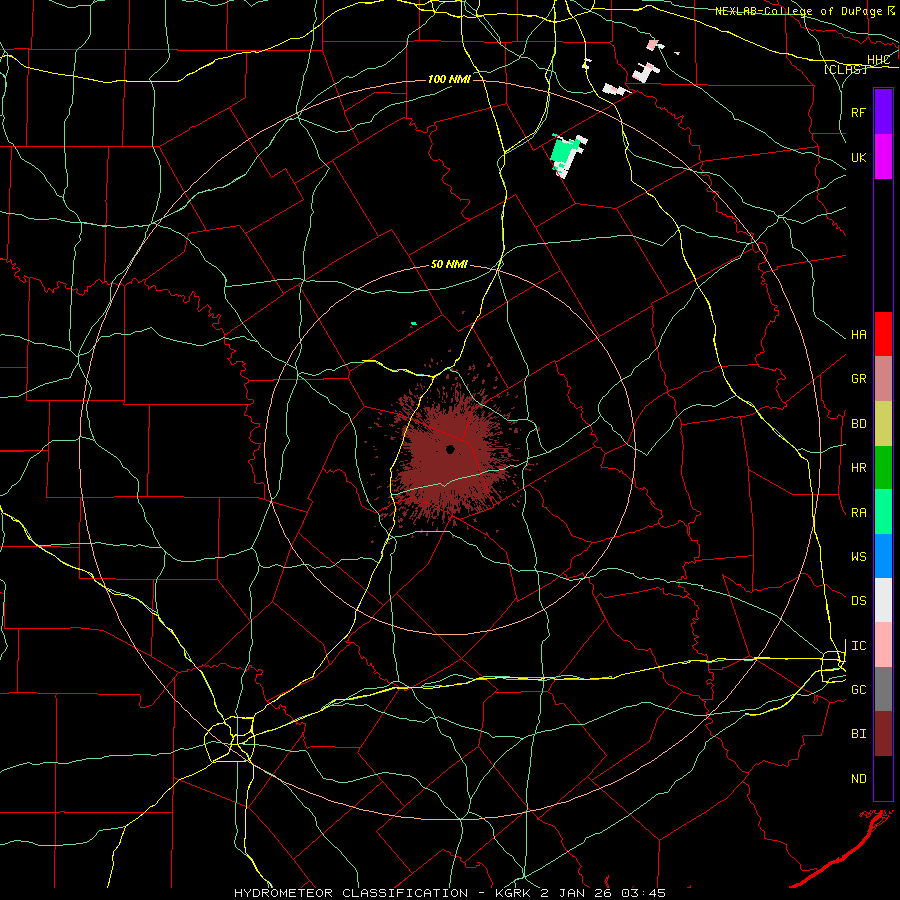900x900 pixels.
Task: Click the tiny green echo inside 50 NMI ring
Action: (413, 324)
